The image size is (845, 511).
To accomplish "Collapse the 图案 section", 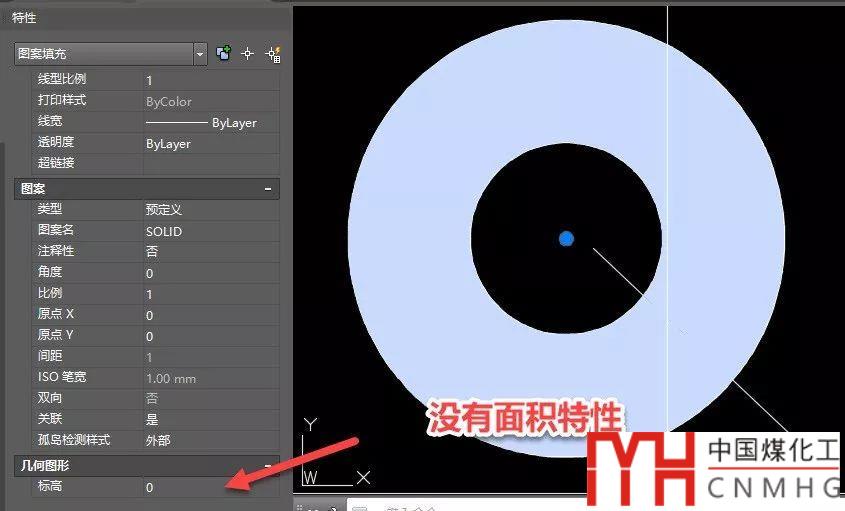I will point(268,189).
